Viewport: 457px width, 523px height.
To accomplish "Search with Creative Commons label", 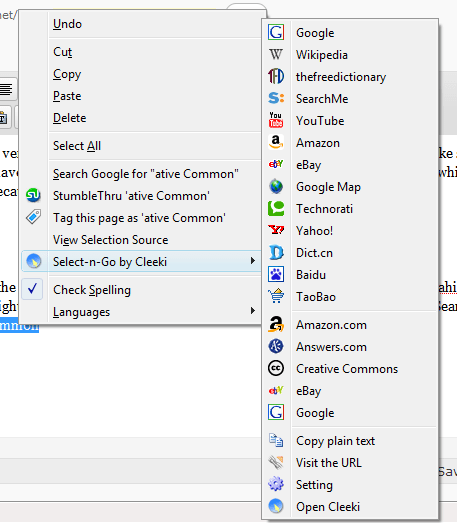I will [x=347, y=369].
